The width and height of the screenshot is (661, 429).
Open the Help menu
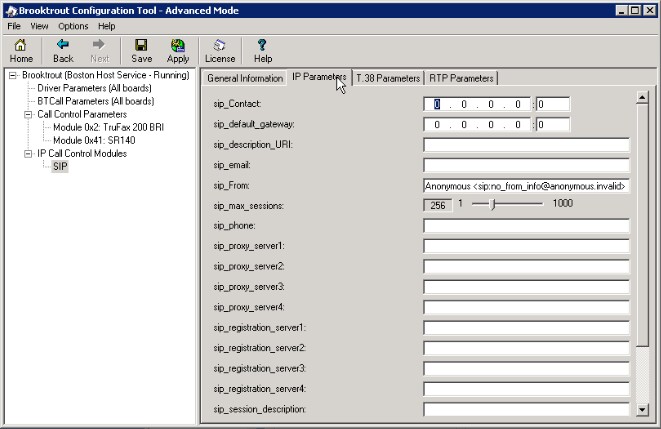(107, 26)
